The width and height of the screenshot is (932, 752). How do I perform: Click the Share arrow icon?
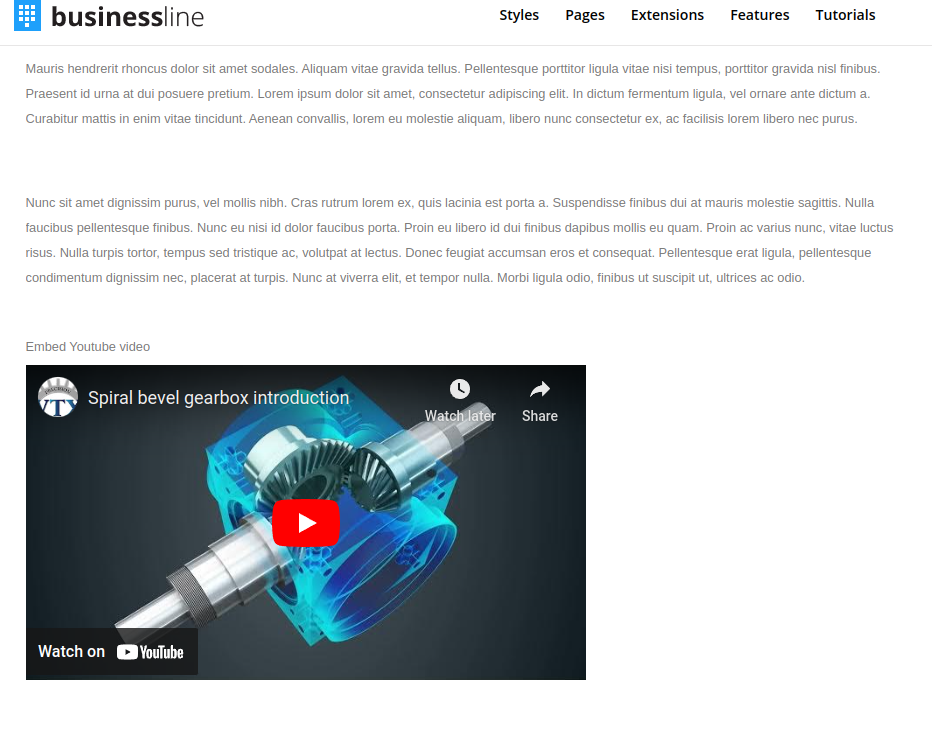tap(540, 389)
